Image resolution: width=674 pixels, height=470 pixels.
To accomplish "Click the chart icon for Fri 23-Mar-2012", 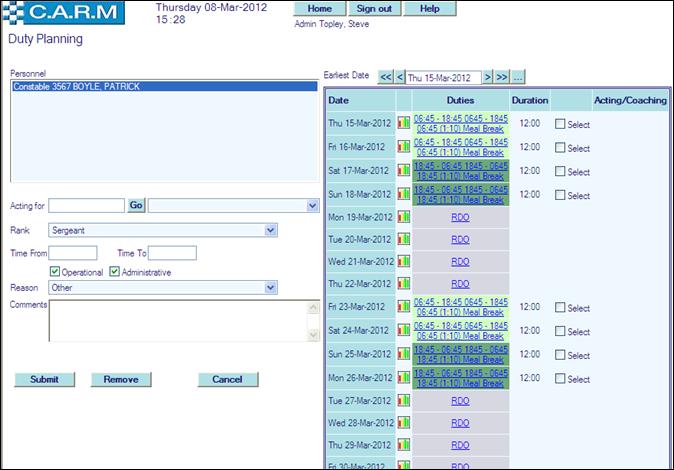I will pos(404,308).
